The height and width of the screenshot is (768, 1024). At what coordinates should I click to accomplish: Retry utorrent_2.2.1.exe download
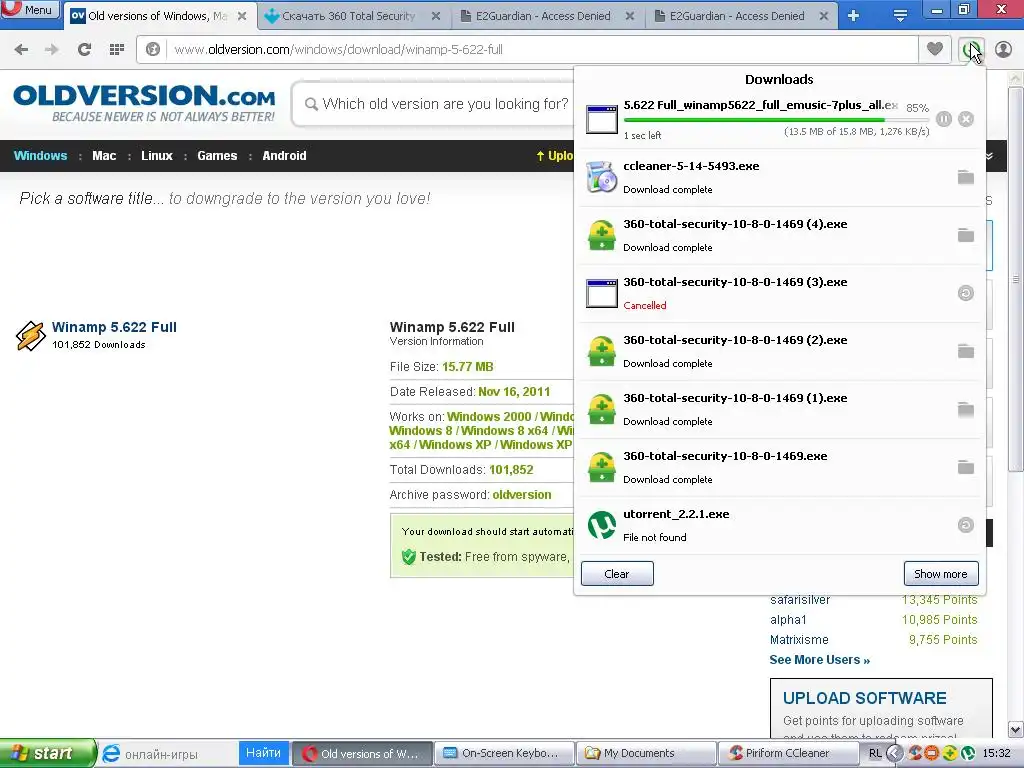coord(966,525)
